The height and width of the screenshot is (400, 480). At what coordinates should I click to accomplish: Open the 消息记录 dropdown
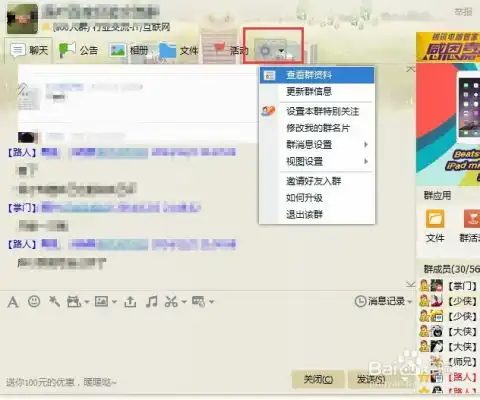pos(384,301)
